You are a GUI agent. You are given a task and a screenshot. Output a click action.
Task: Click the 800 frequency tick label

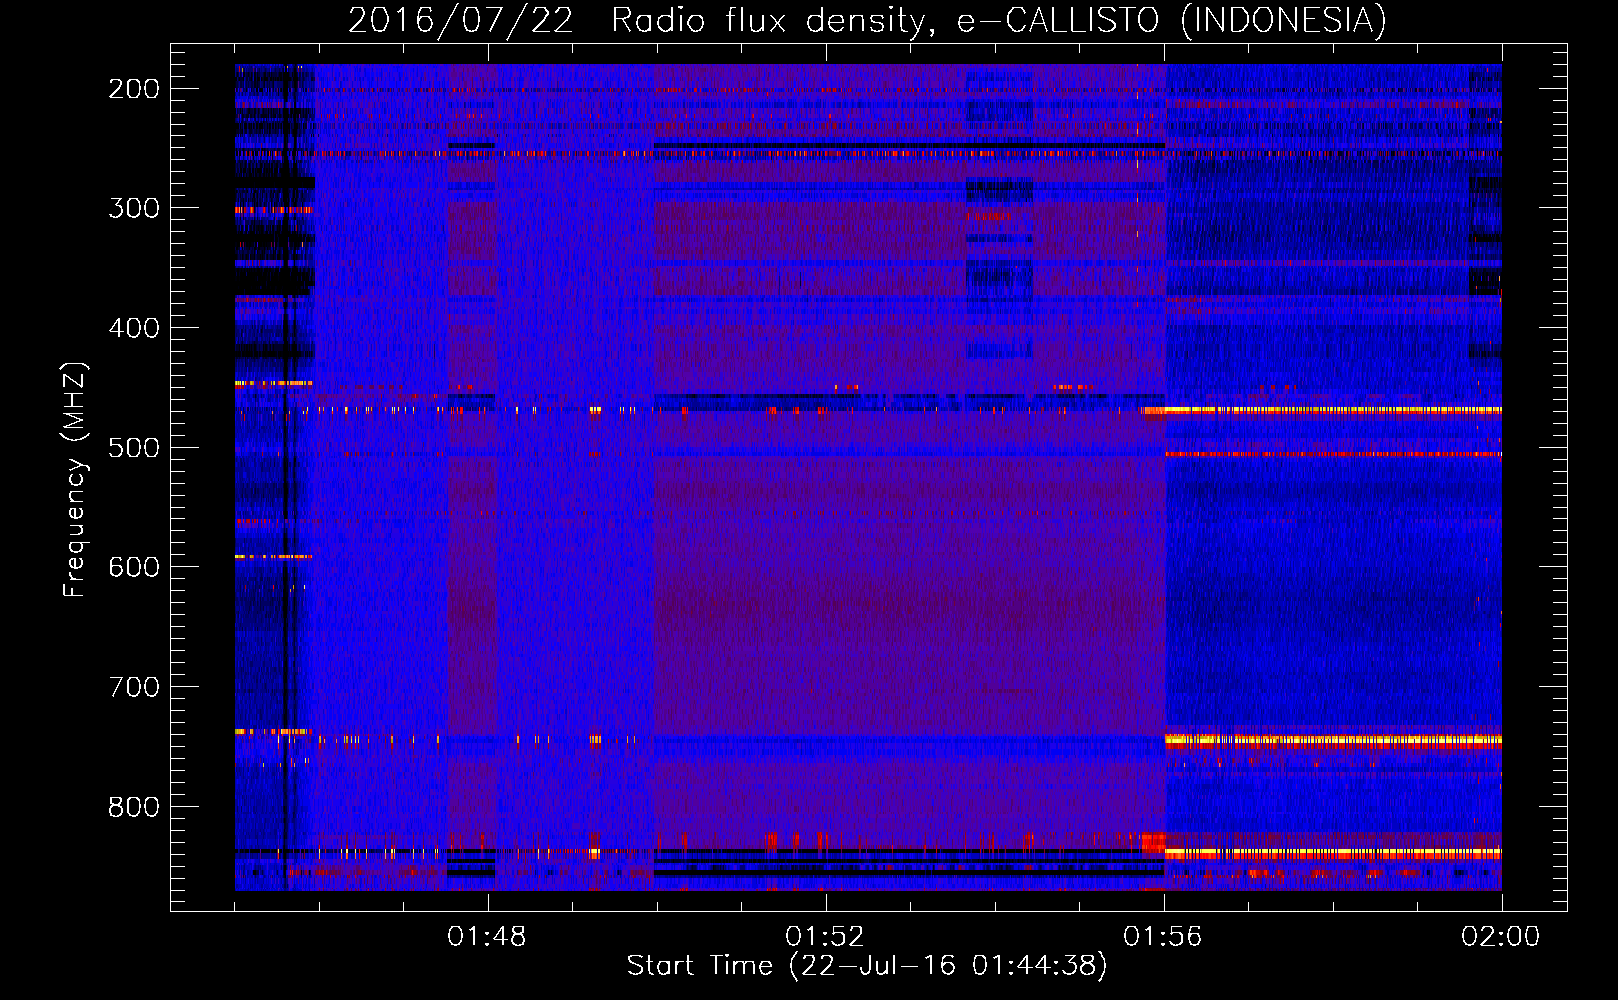coord(134,806)
